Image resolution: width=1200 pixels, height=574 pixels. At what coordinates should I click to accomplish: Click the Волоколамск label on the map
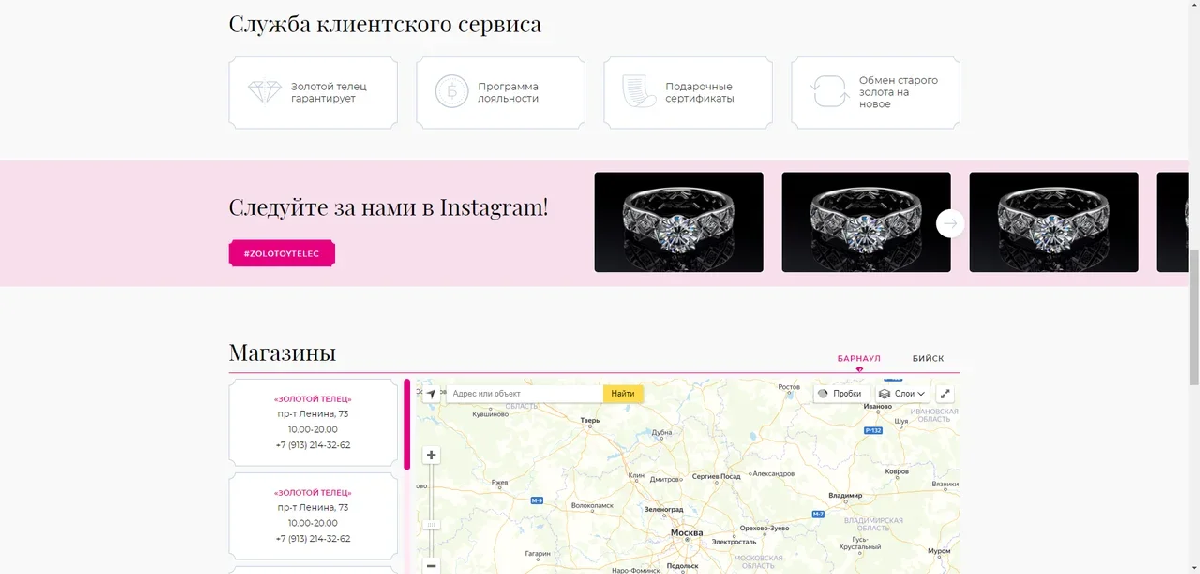click(591, 506)
